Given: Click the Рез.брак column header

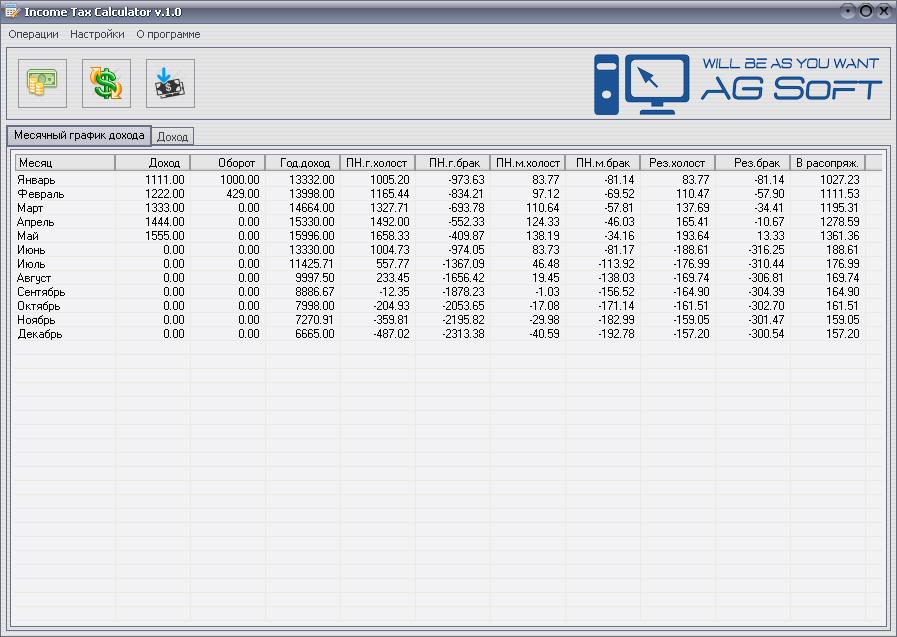Looking at the screenshot, I should (752, 163).
